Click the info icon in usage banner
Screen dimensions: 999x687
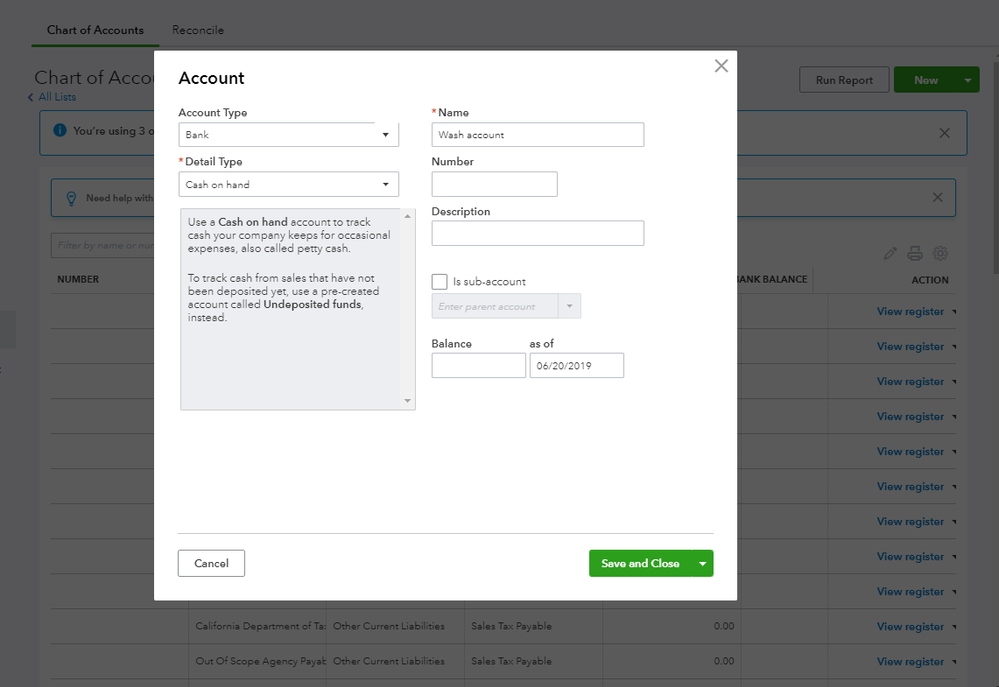tap(60, 131)
